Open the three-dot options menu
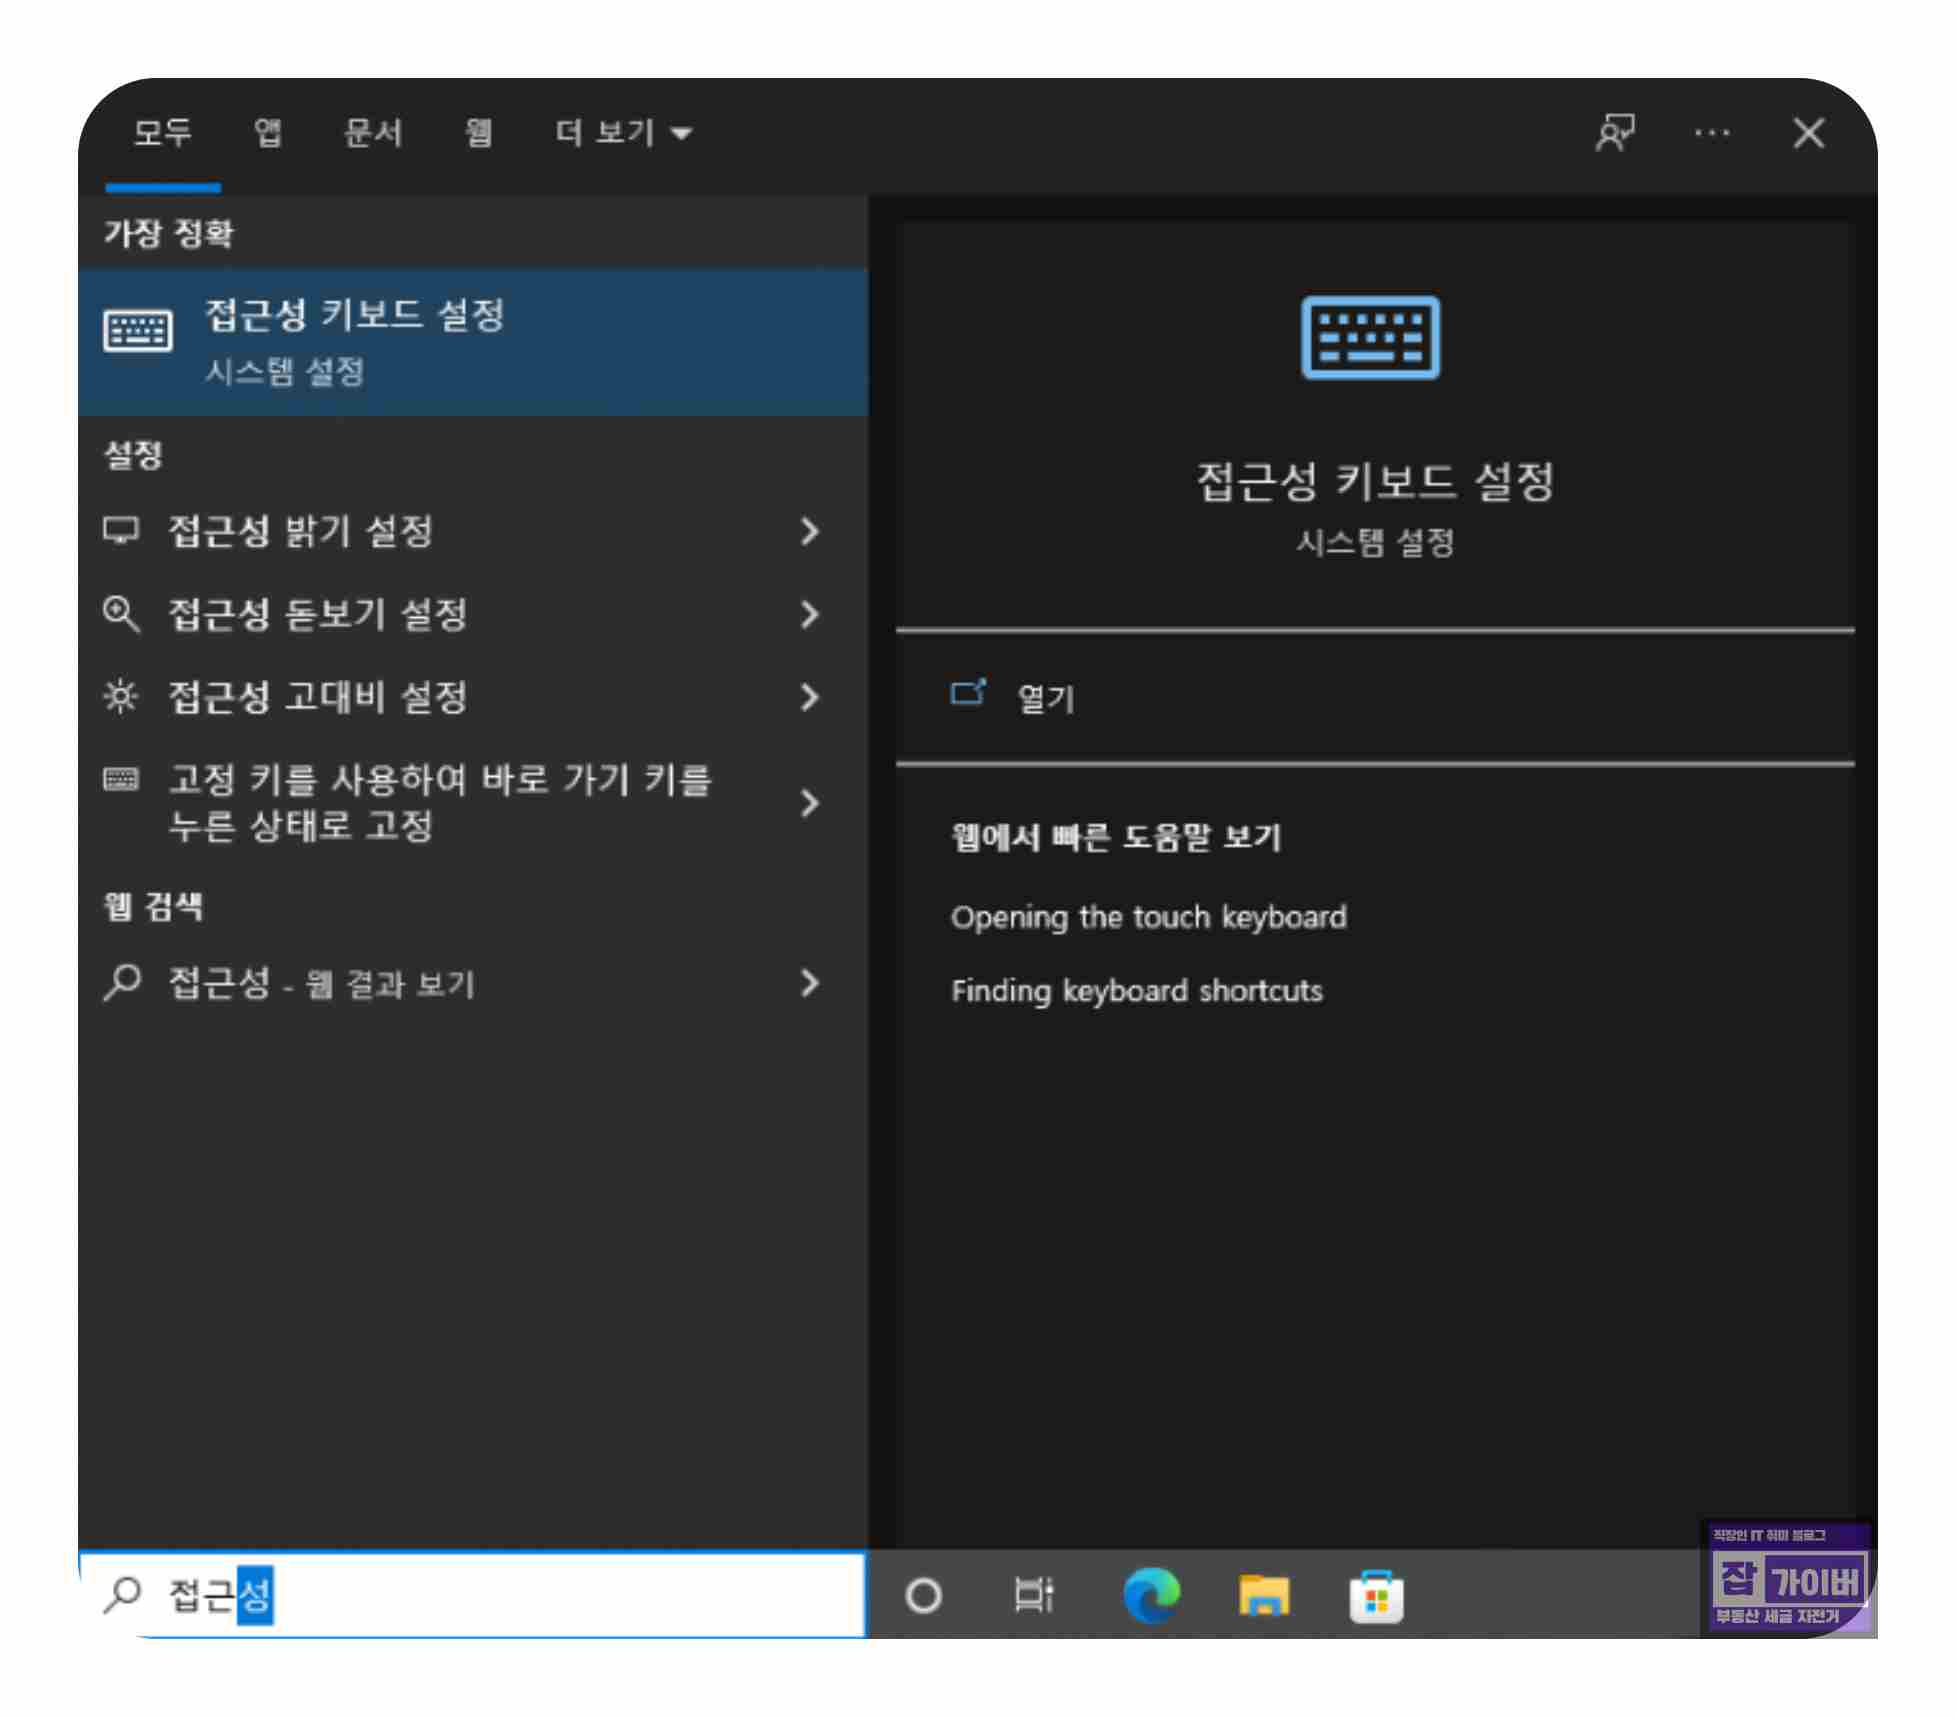This screenshot has width=1956, height=1717. 1711,133
